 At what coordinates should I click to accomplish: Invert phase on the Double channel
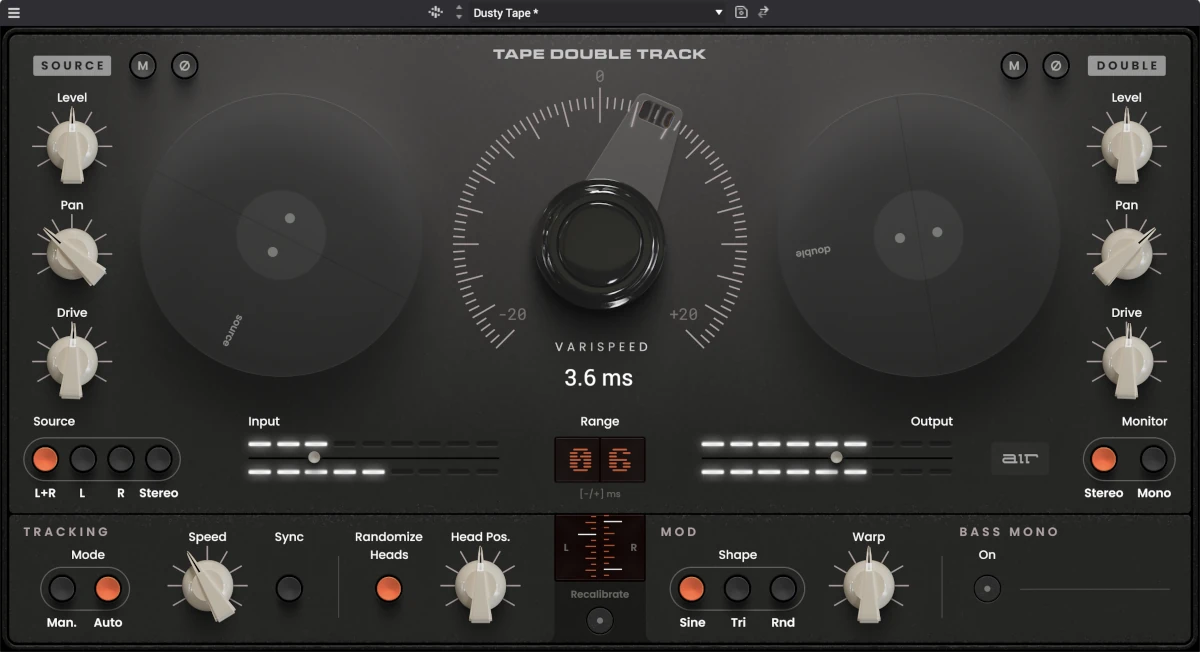coord(1057,66)
